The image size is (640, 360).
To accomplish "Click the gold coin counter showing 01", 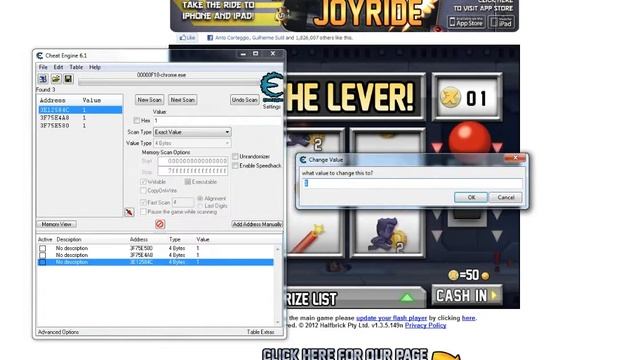I will click(467, 98).
